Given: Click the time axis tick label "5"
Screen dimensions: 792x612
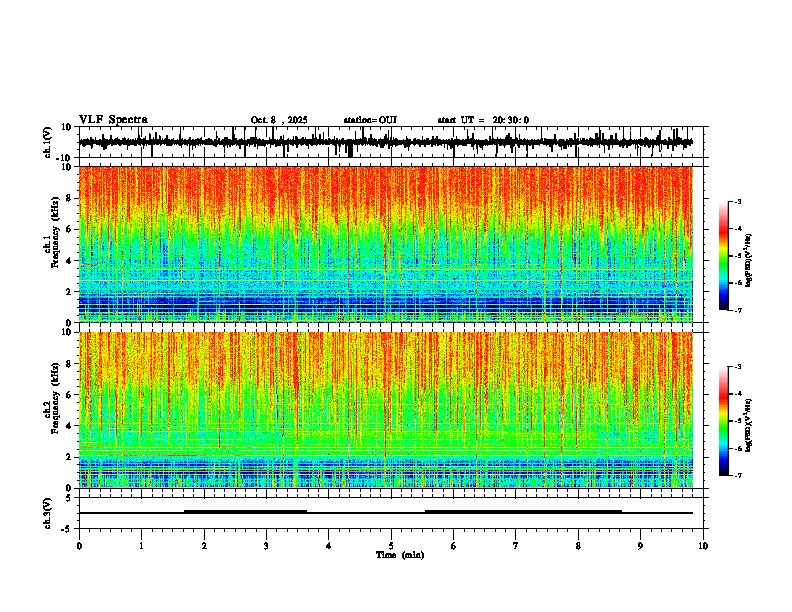Looking at the screenshot, I should [x=391, y=546].
